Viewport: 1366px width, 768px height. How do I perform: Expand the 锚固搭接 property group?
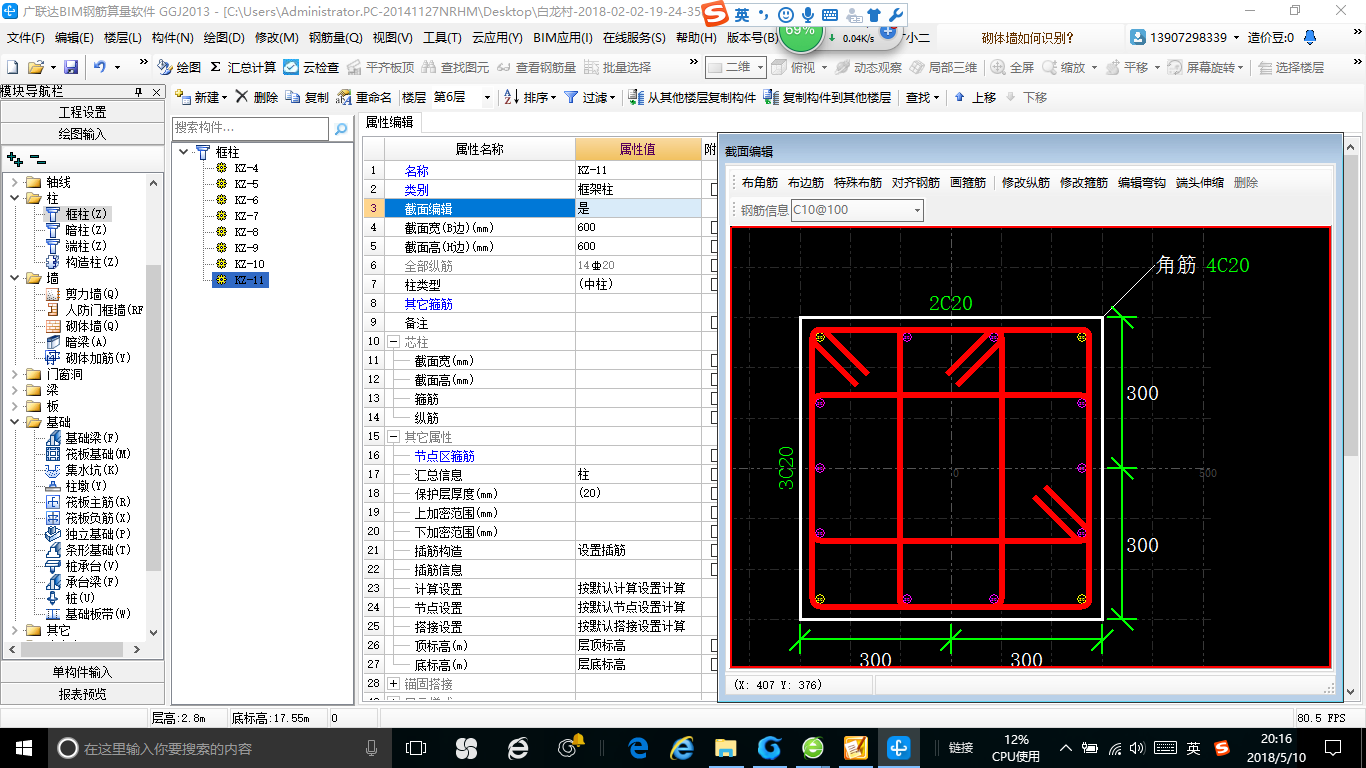(x=393, y=683)
